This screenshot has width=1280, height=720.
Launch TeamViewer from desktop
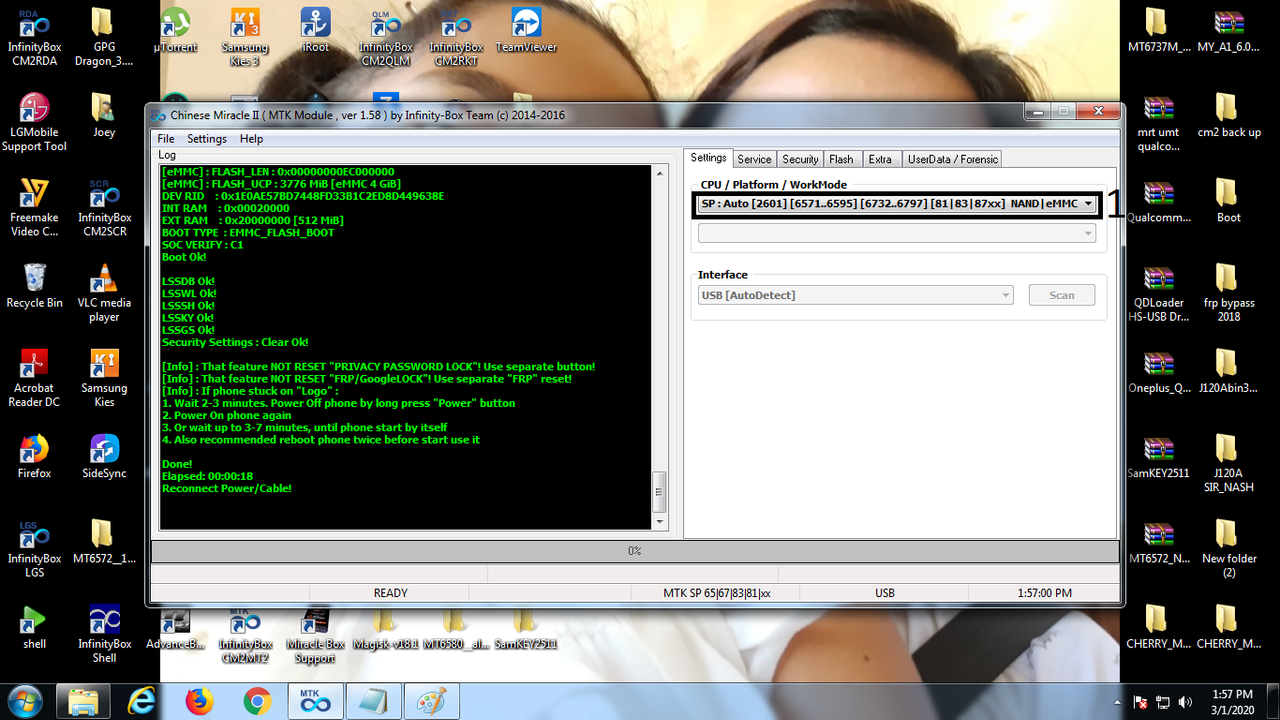526,30
